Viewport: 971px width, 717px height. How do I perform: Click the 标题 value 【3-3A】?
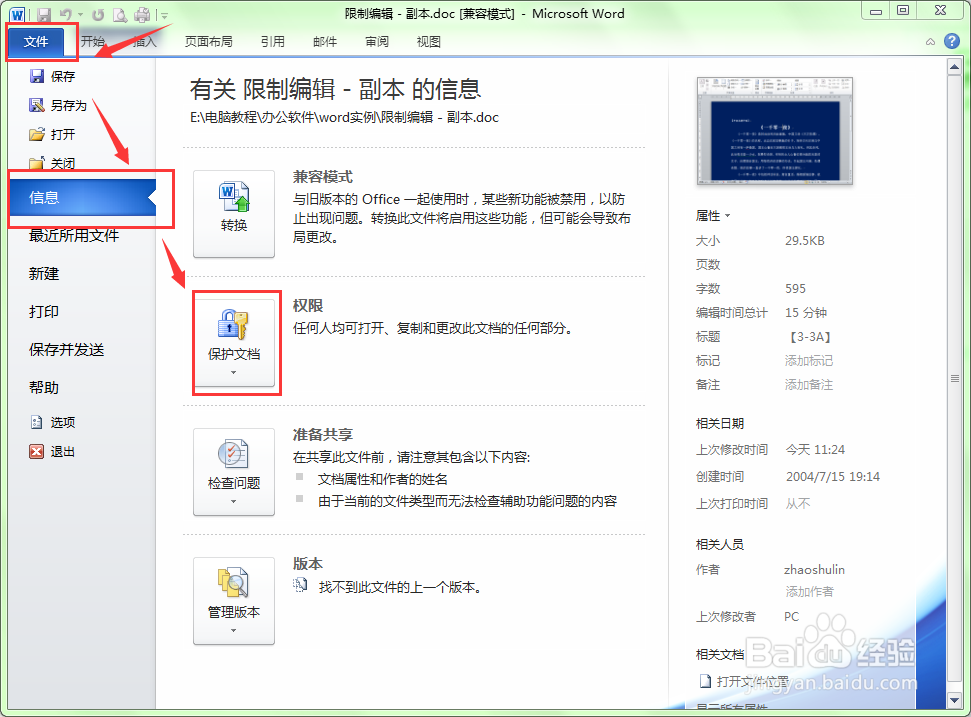[809, 337]
